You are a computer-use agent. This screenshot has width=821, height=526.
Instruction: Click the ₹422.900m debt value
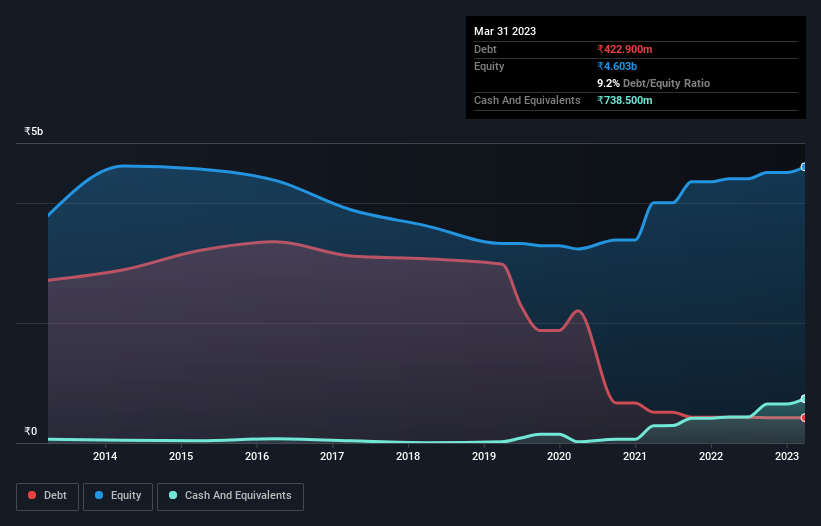tap(625, 49)
